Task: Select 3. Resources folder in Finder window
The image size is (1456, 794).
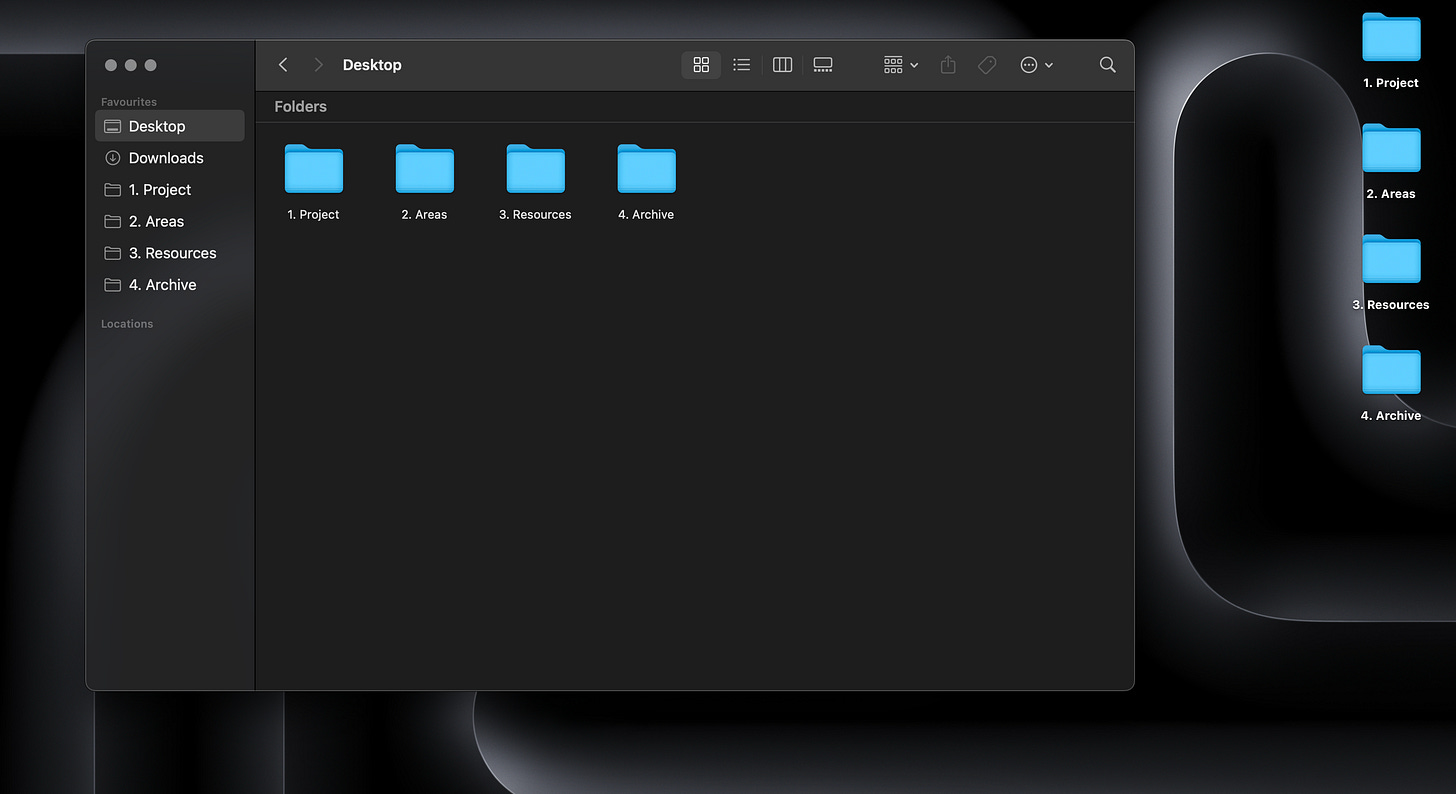Action: pyautogui.click(x=536, y=169)
